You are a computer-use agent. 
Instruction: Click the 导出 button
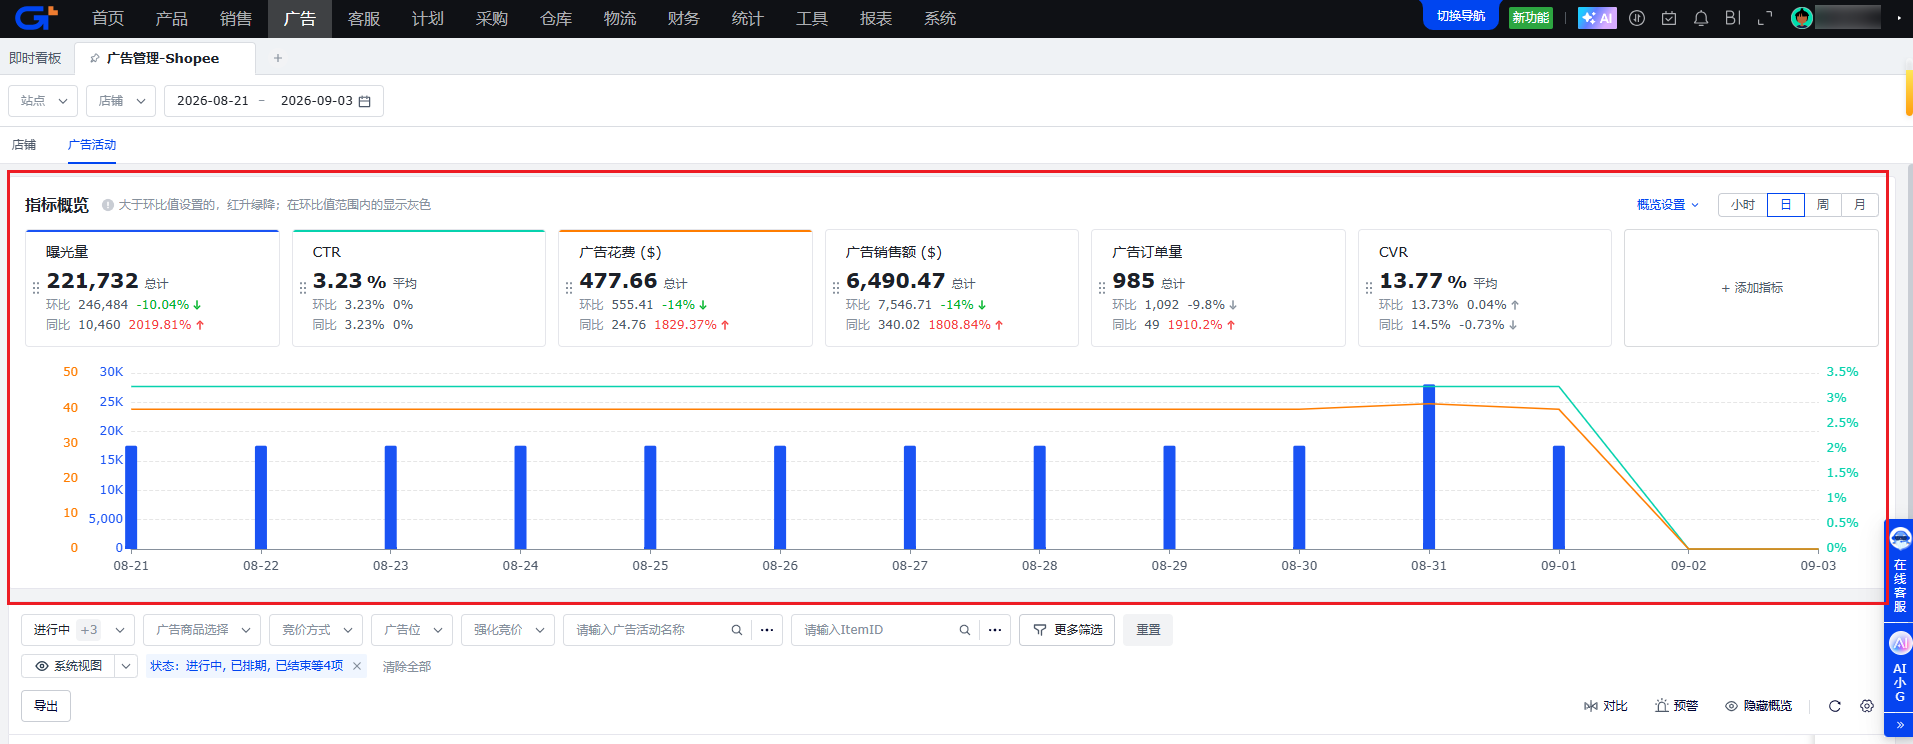tap(46, 706)
